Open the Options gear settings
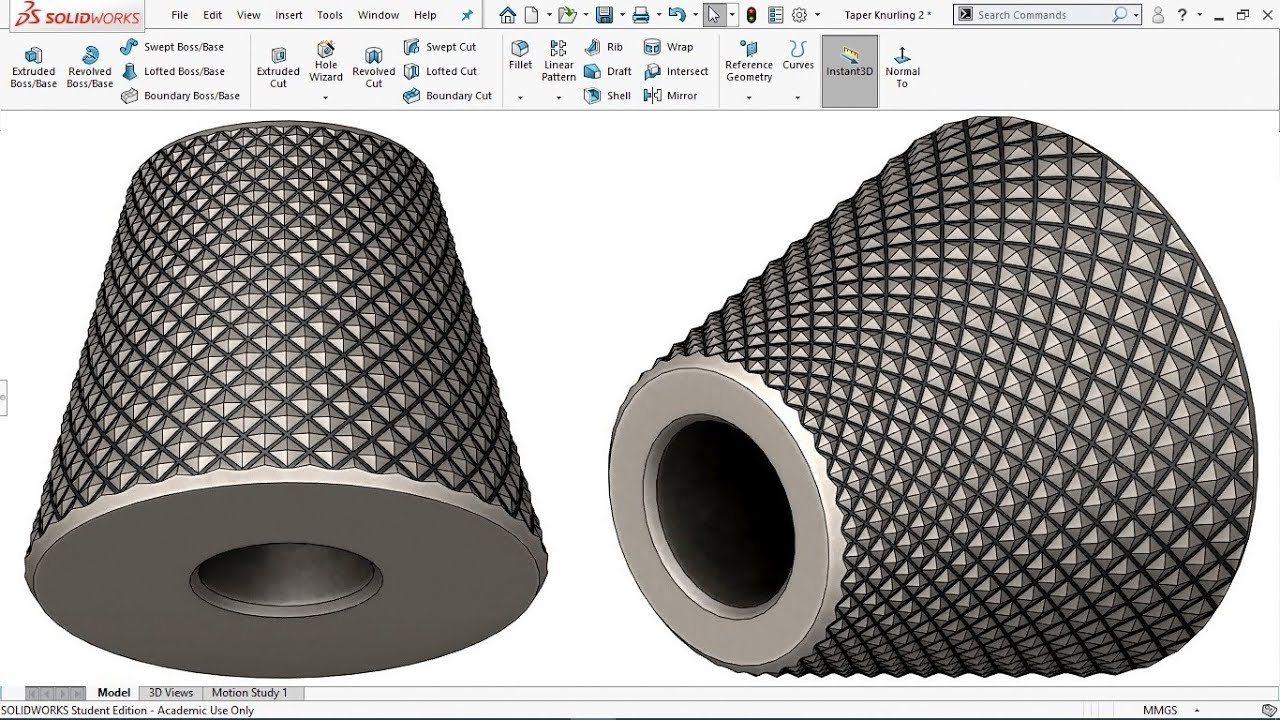 click(799, 15)
